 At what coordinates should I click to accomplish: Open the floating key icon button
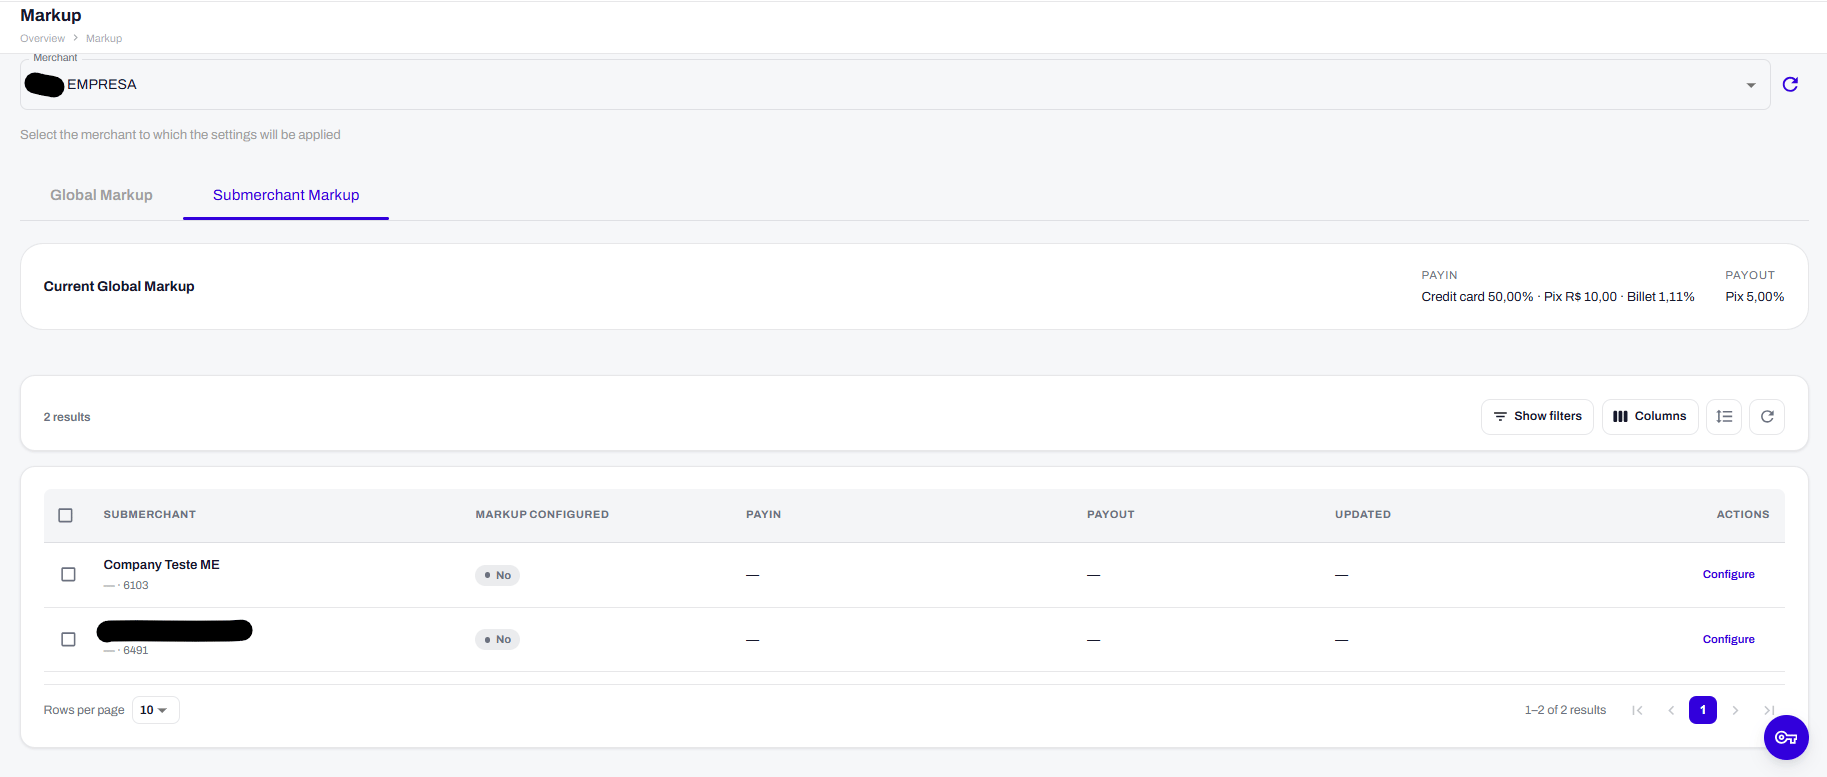pyautogui.click(x=1786, y=738)
